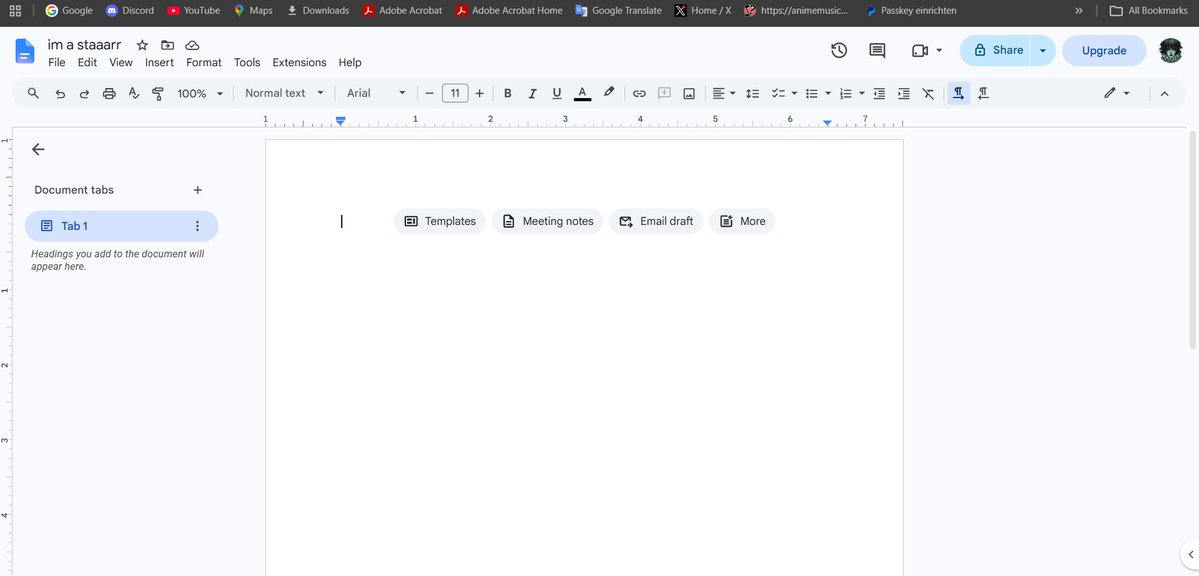1199x576 pixels.
Task: Open the Search the menus magnifier tool
Action: (33, 93)
